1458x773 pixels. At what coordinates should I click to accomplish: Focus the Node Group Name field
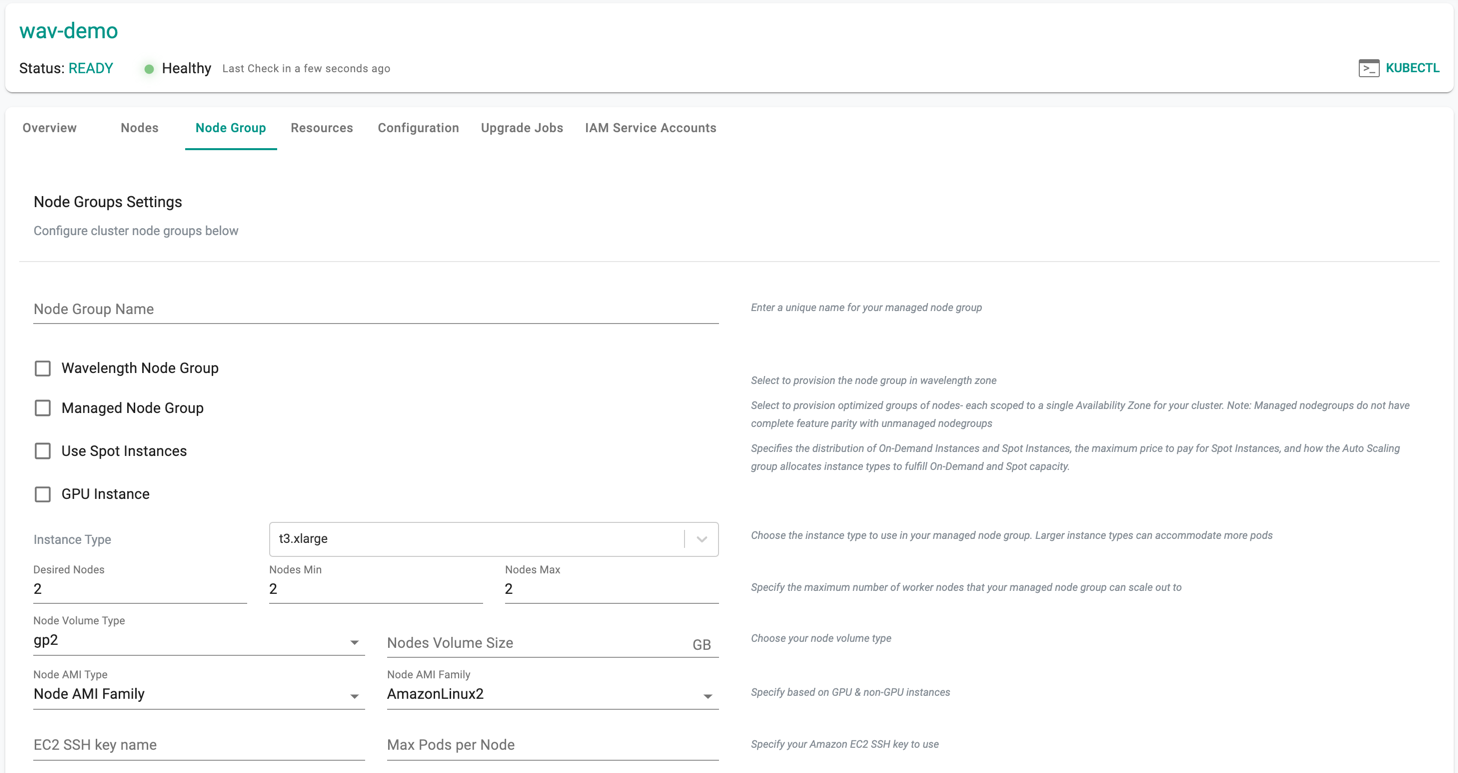pos(376,309)
